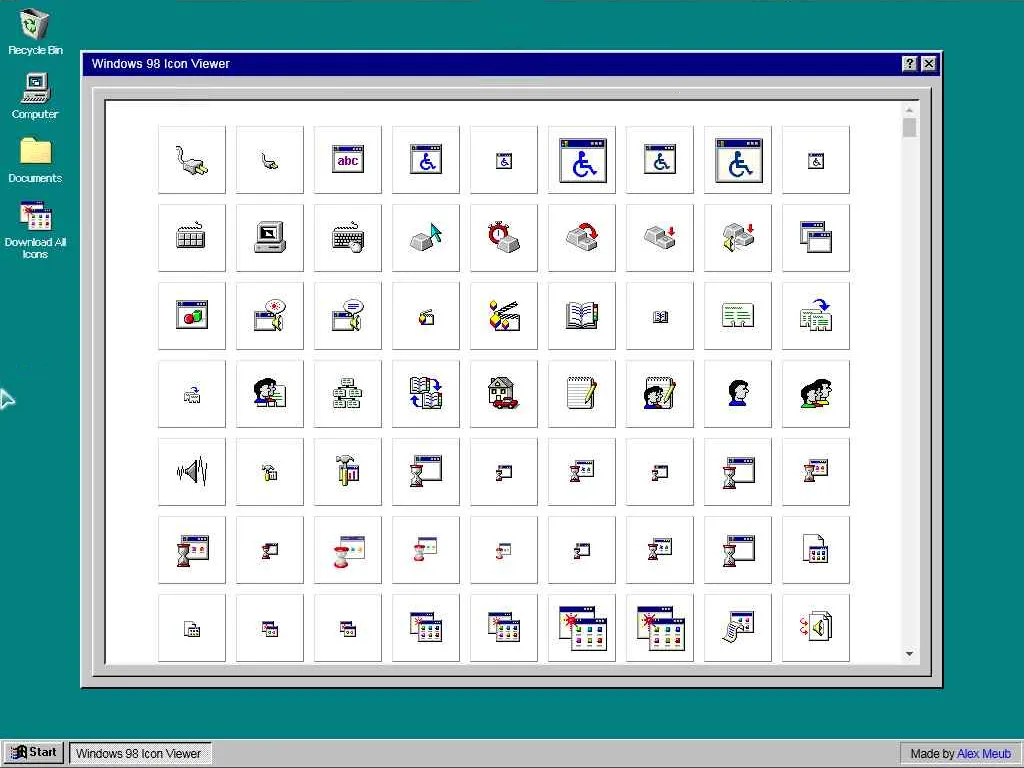This screenshot has width=1024, height=768.
Task: Select the green network hierarchy icon tile
Action: 347,394
